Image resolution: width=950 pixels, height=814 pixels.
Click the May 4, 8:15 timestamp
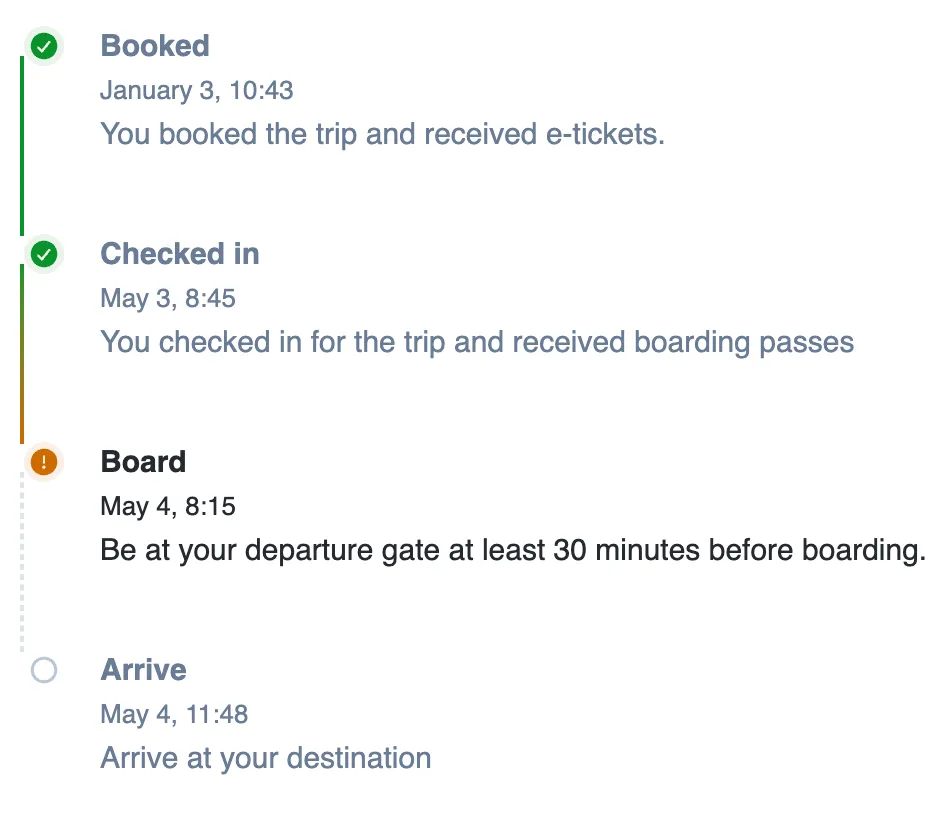coord(168,507)
